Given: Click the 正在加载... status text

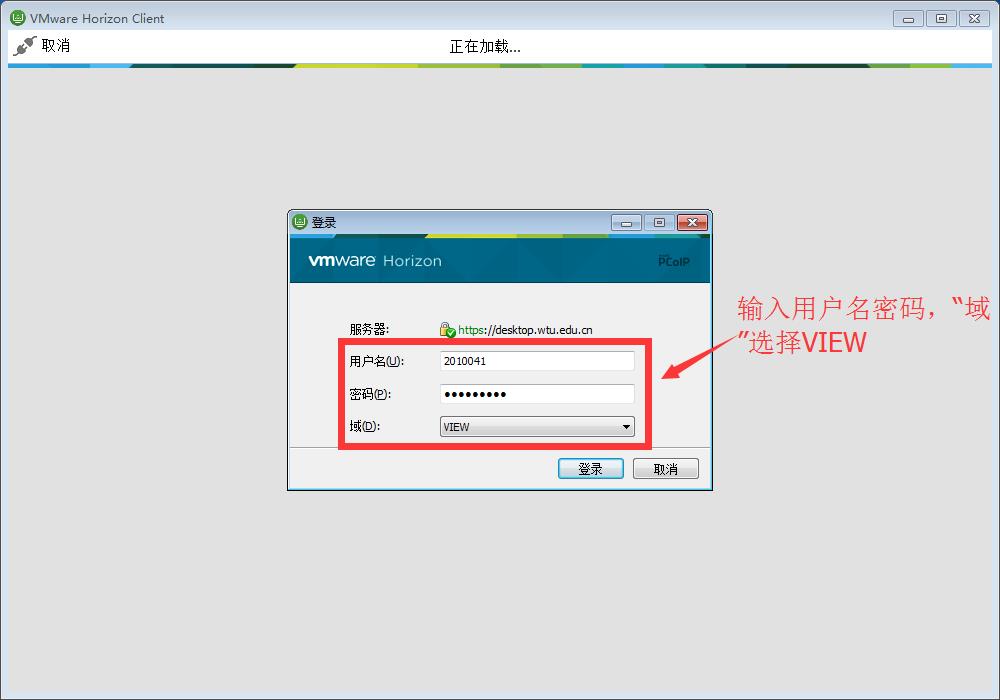Looking at the screenshot, I should click(x=485, y=46).
